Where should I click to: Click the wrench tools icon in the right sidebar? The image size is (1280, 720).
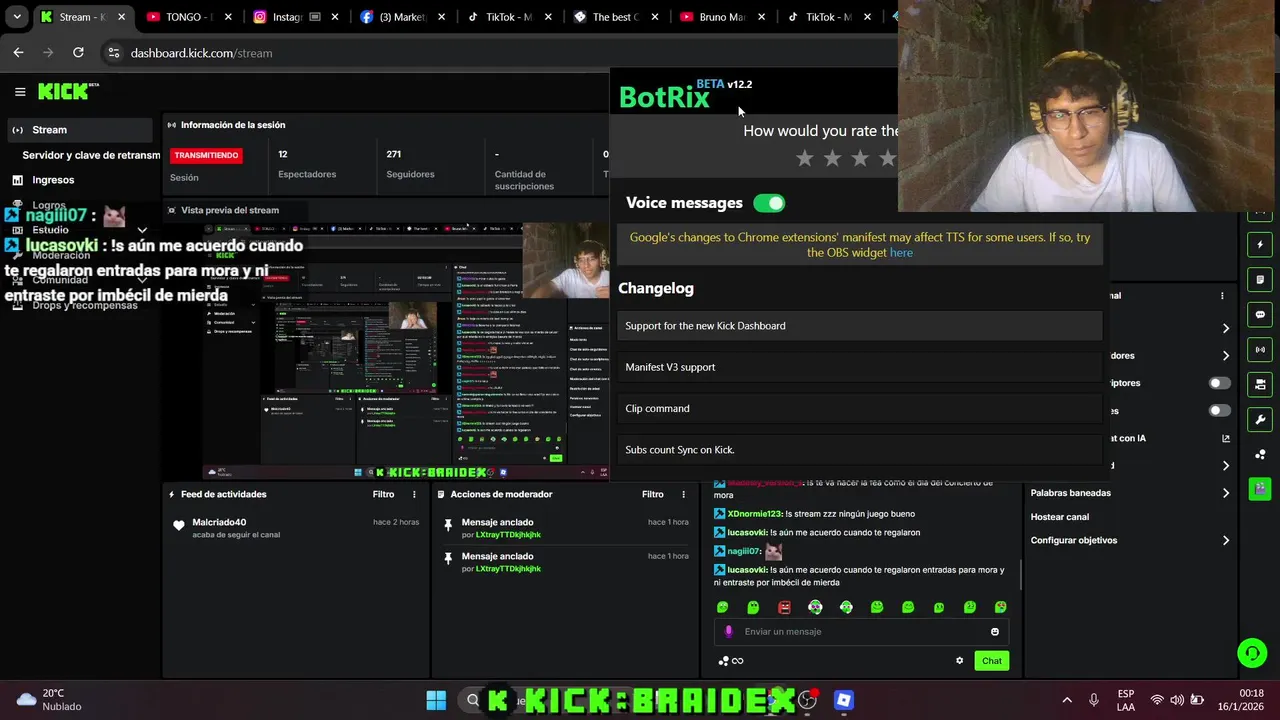tap(1260, 420)
